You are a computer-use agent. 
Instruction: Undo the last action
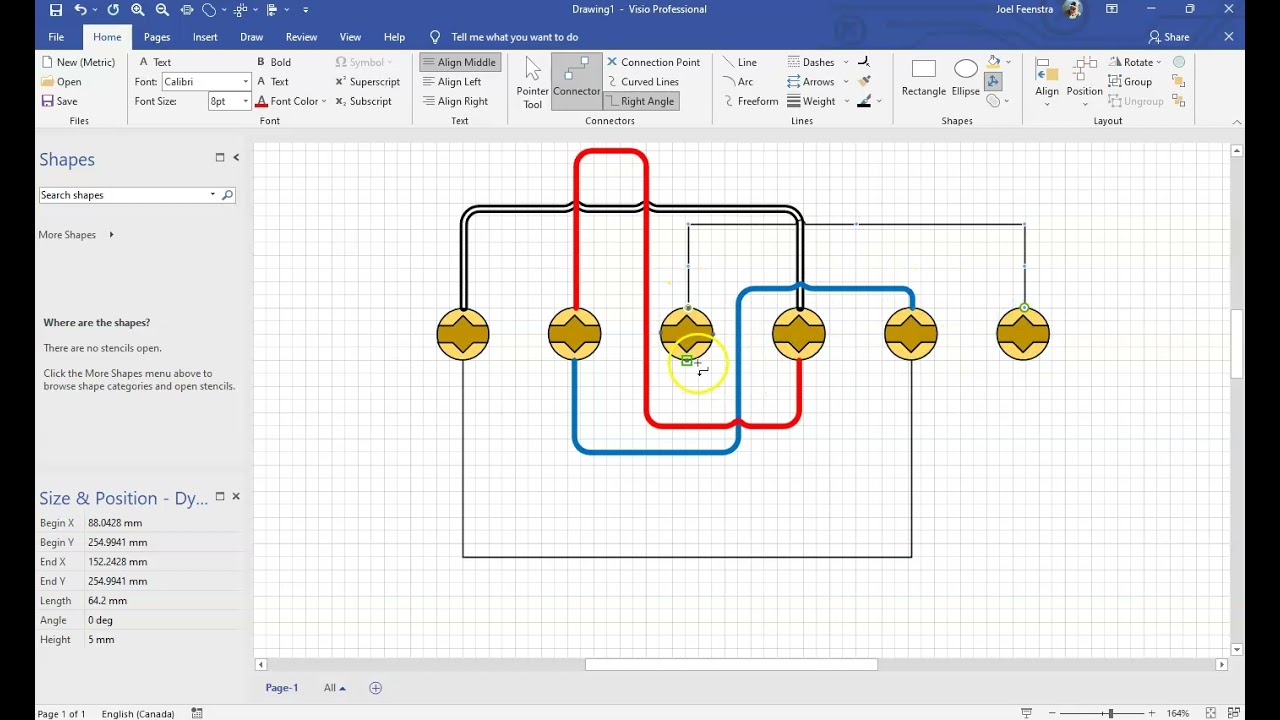(80, 10)
